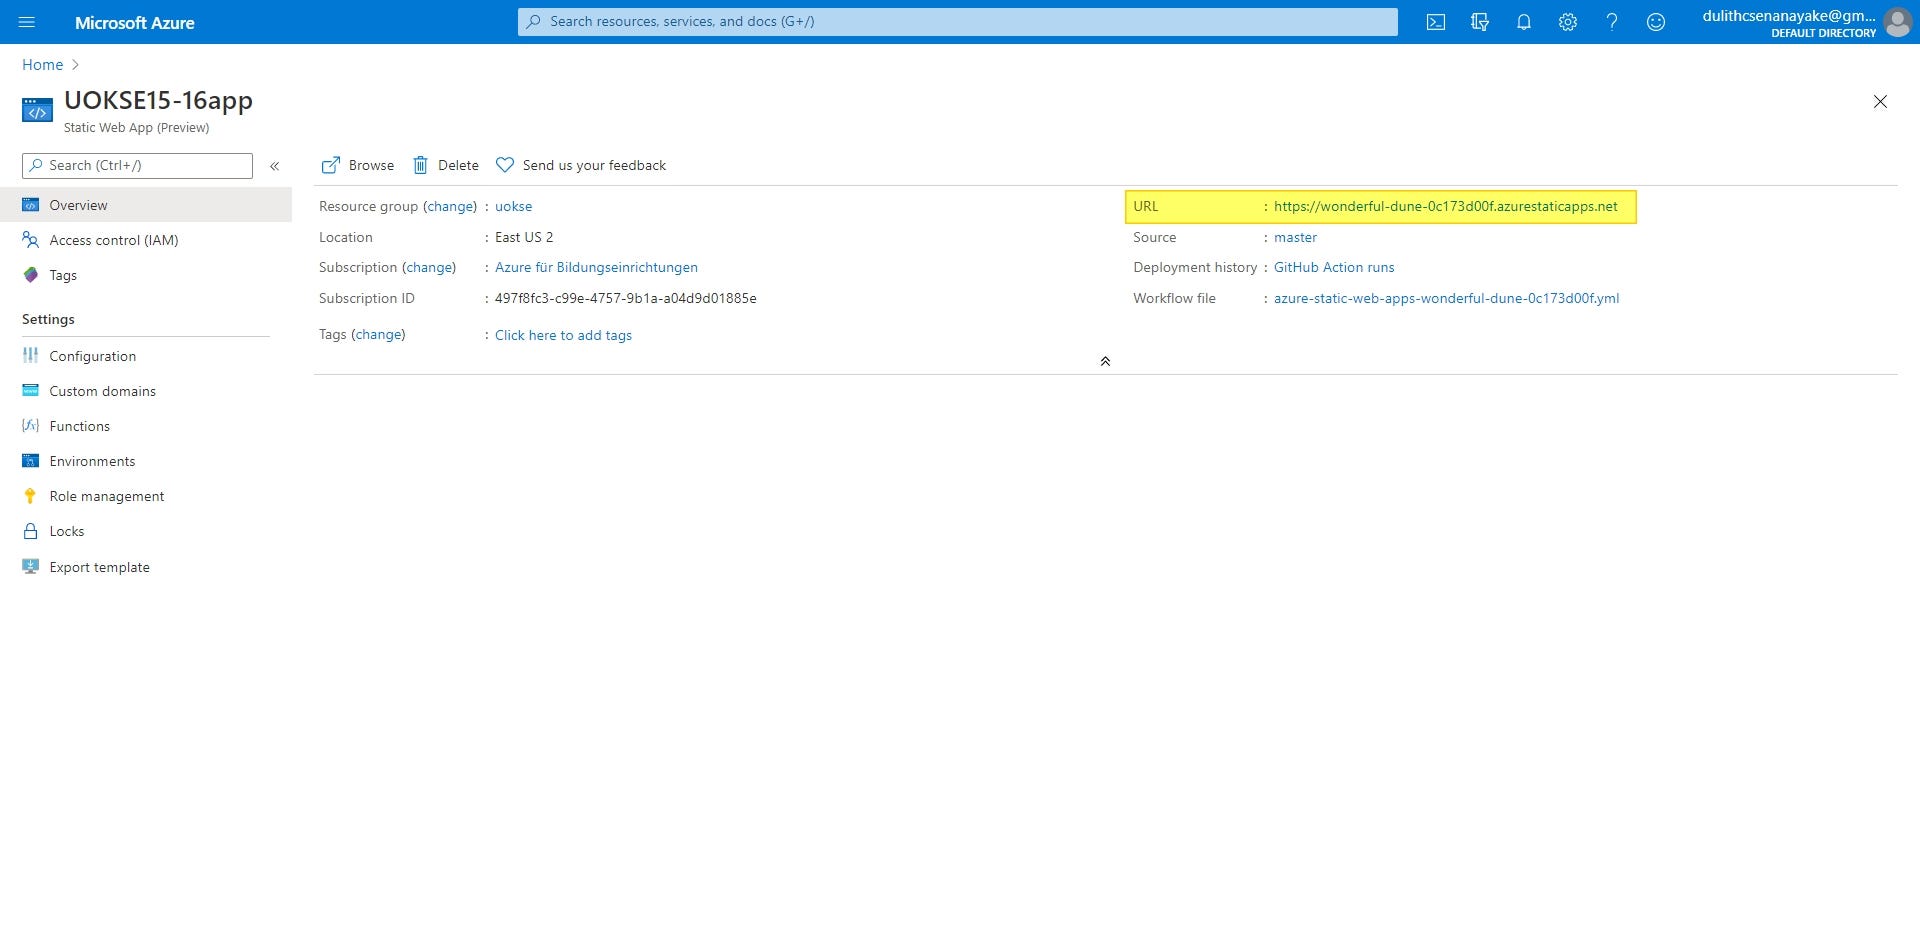1920x937 pixels.
Task: Click the Delete toolbar button
Action: point(446,165)
